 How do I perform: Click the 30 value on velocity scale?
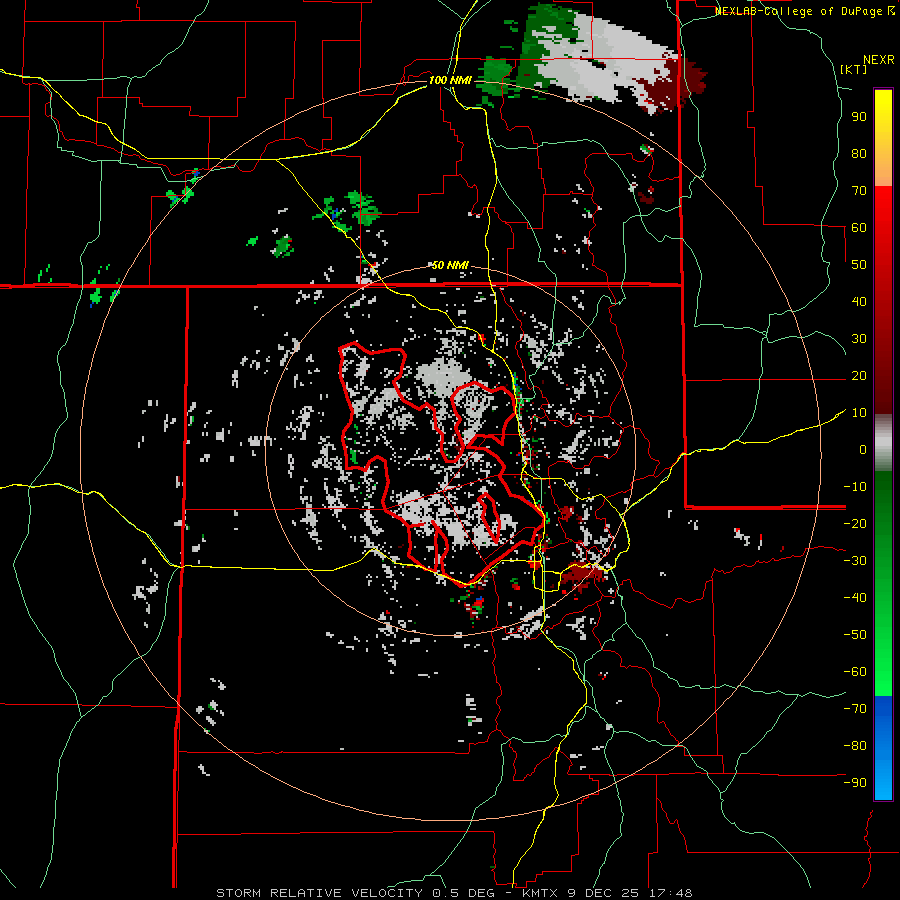[858, 339]
